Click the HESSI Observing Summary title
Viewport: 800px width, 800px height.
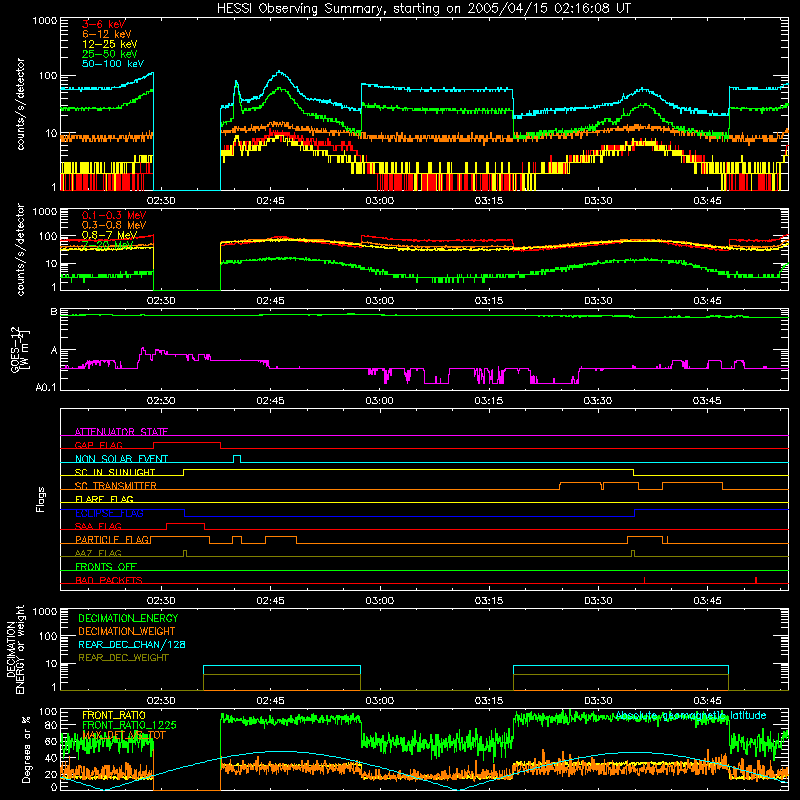coord(423,9)
